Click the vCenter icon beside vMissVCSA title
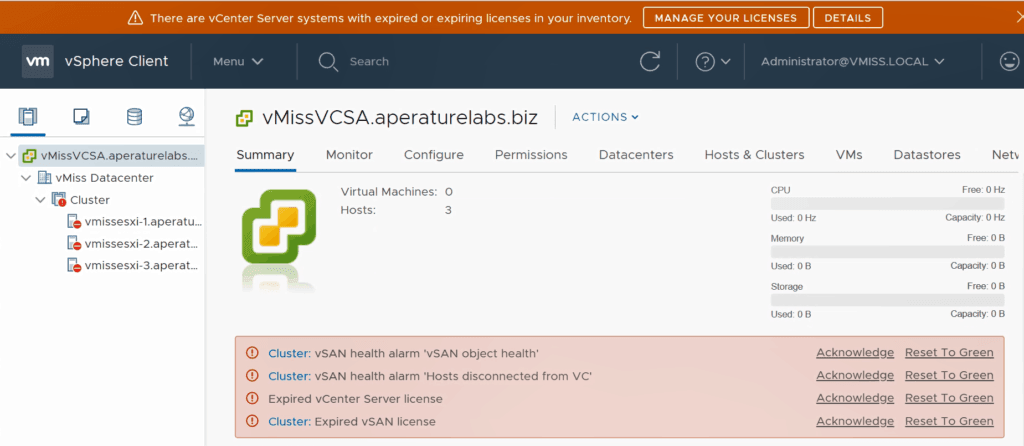Viewport: 1024px width, 446px height. (x=244, y=118)
